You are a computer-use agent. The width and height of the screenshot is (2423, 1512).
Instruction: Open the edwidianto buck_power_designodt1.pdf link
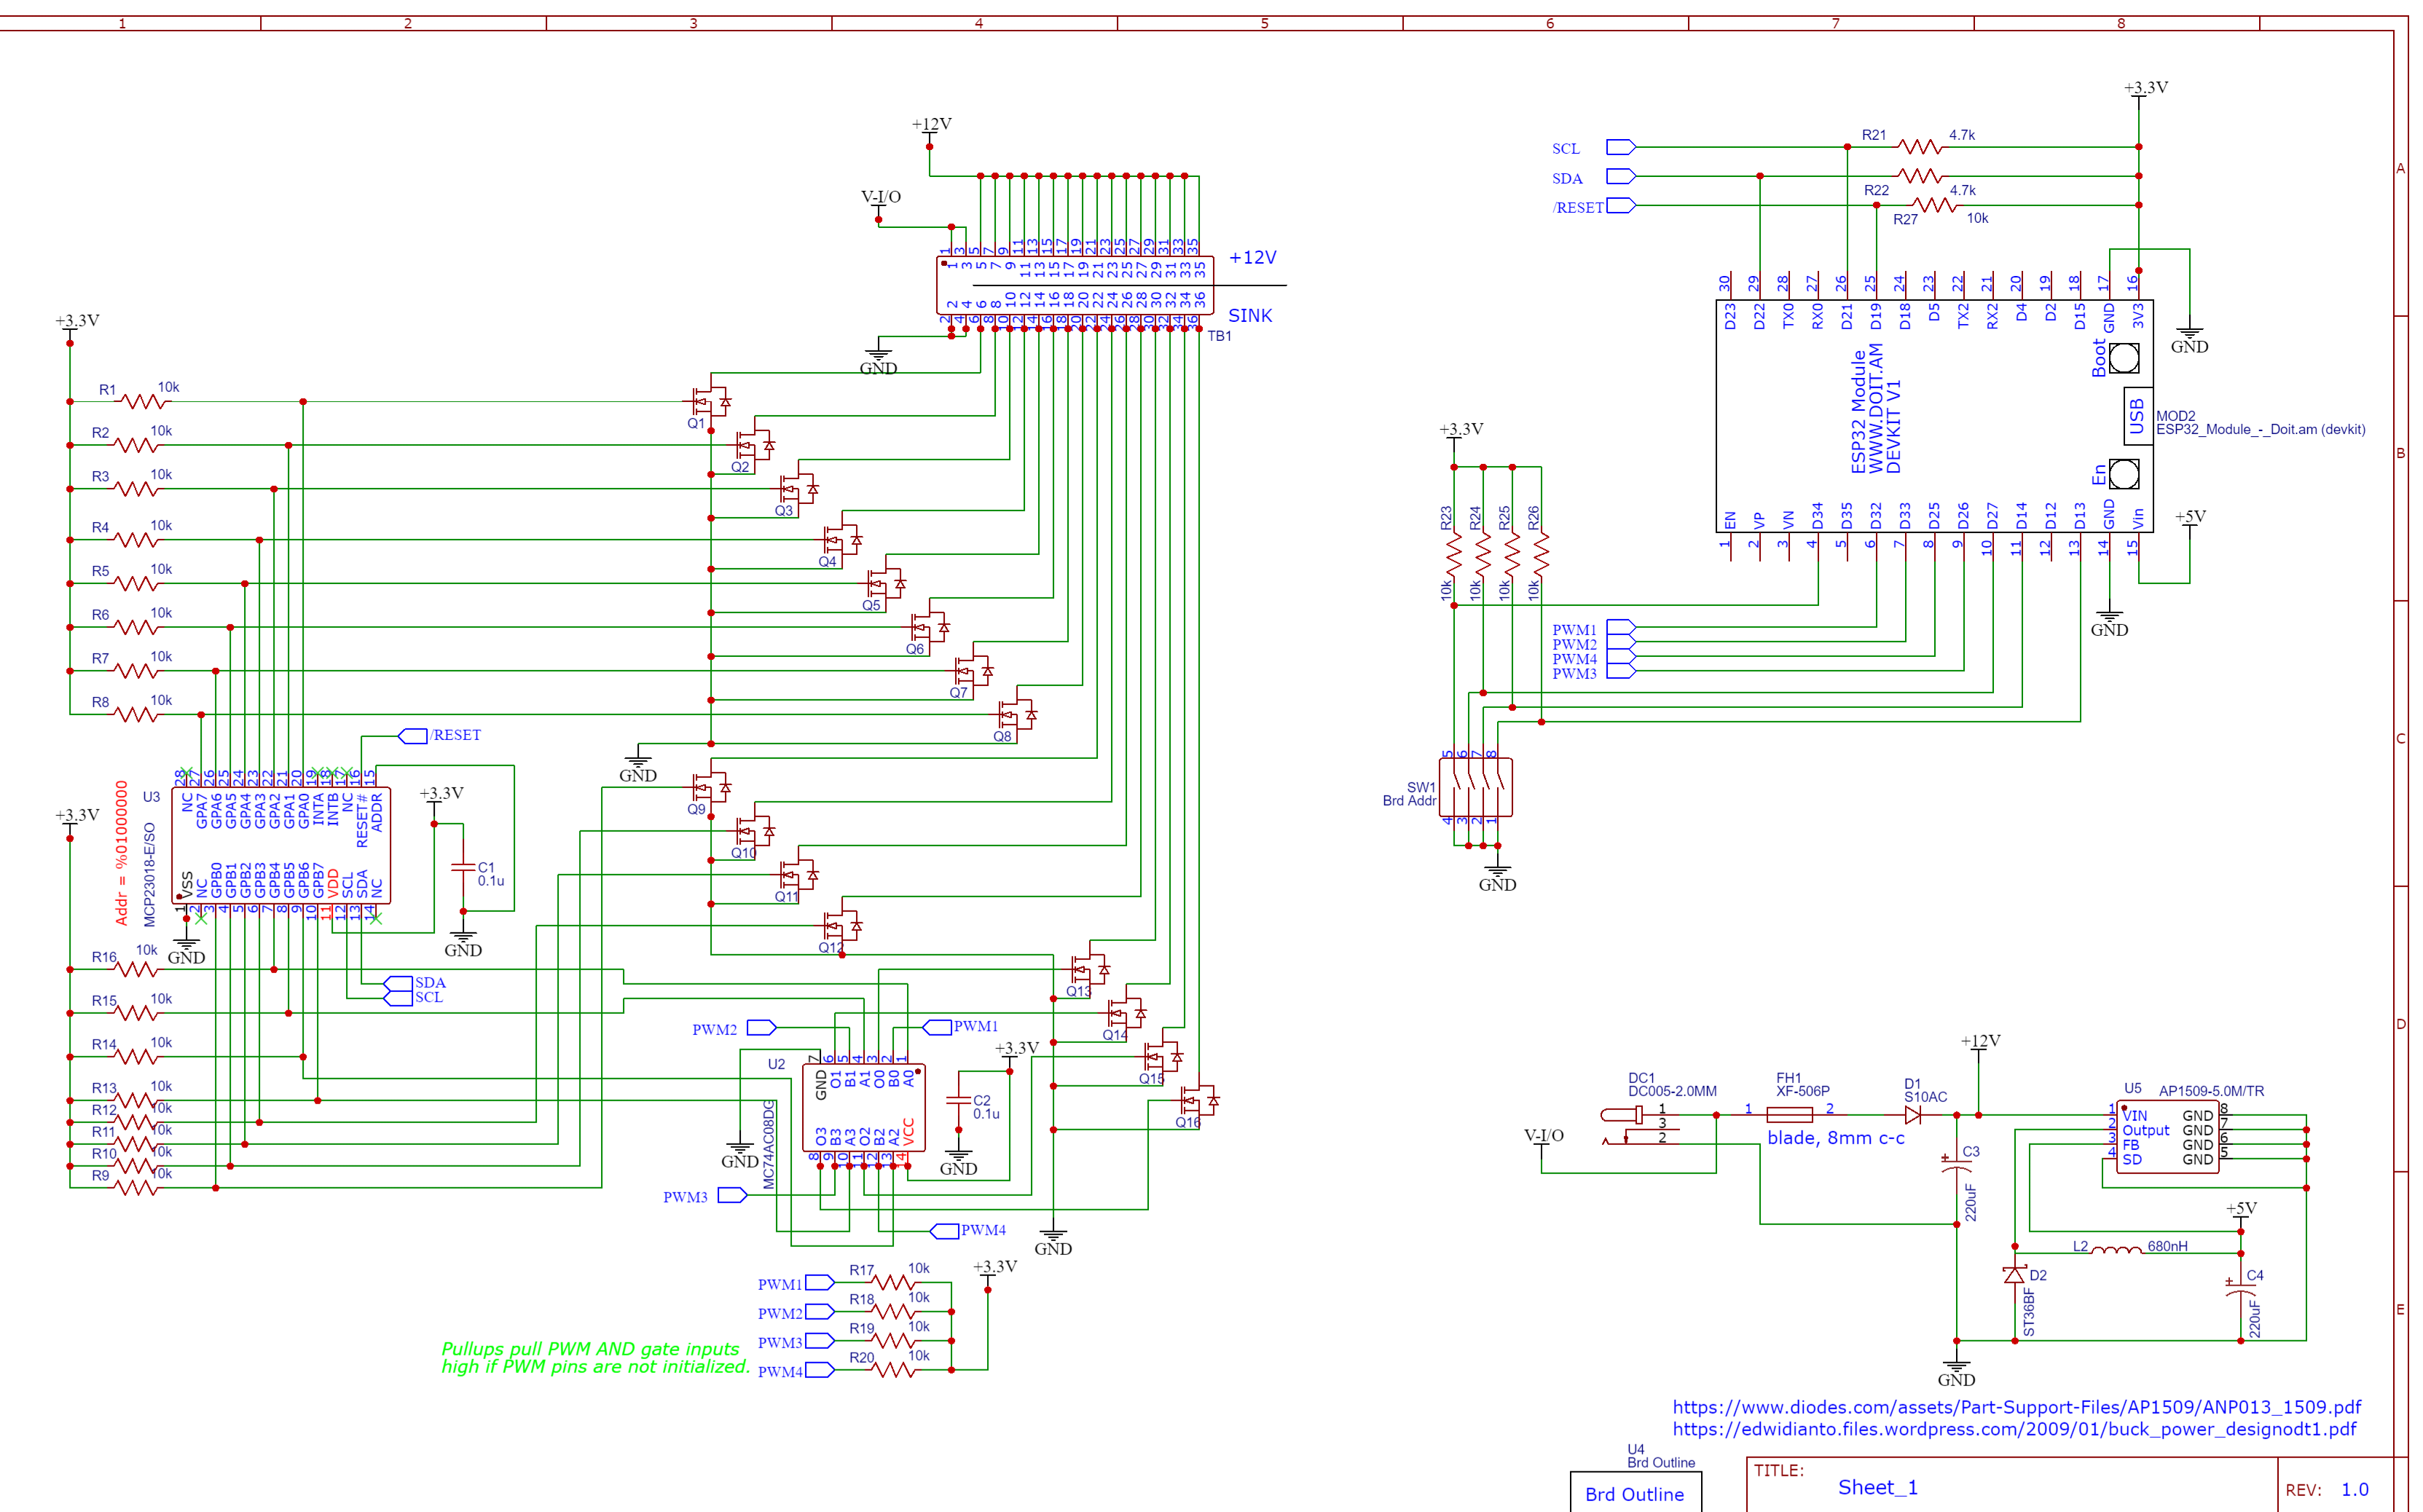2014,1429
